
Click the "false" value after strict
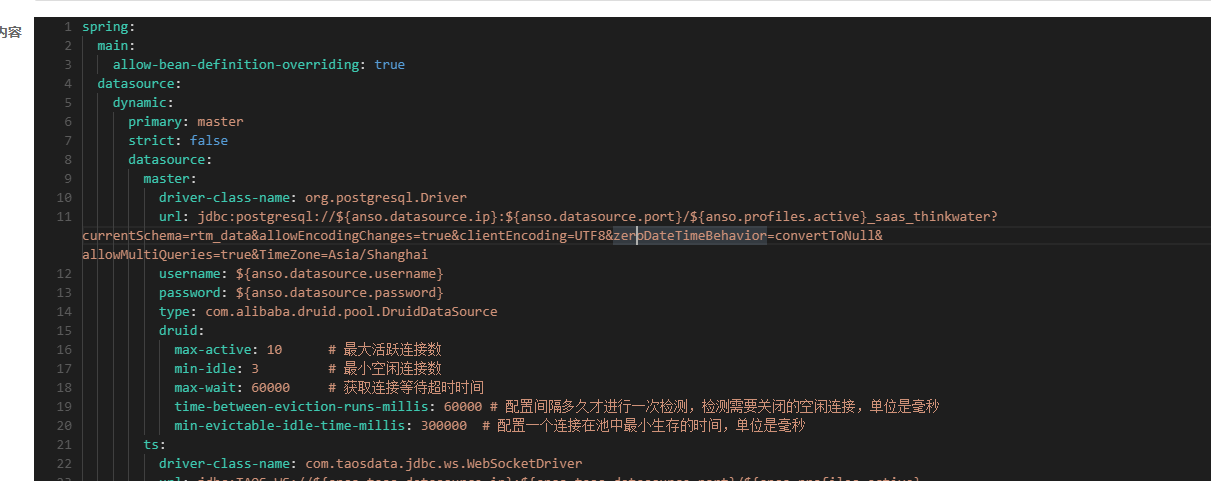click(209, 140)
